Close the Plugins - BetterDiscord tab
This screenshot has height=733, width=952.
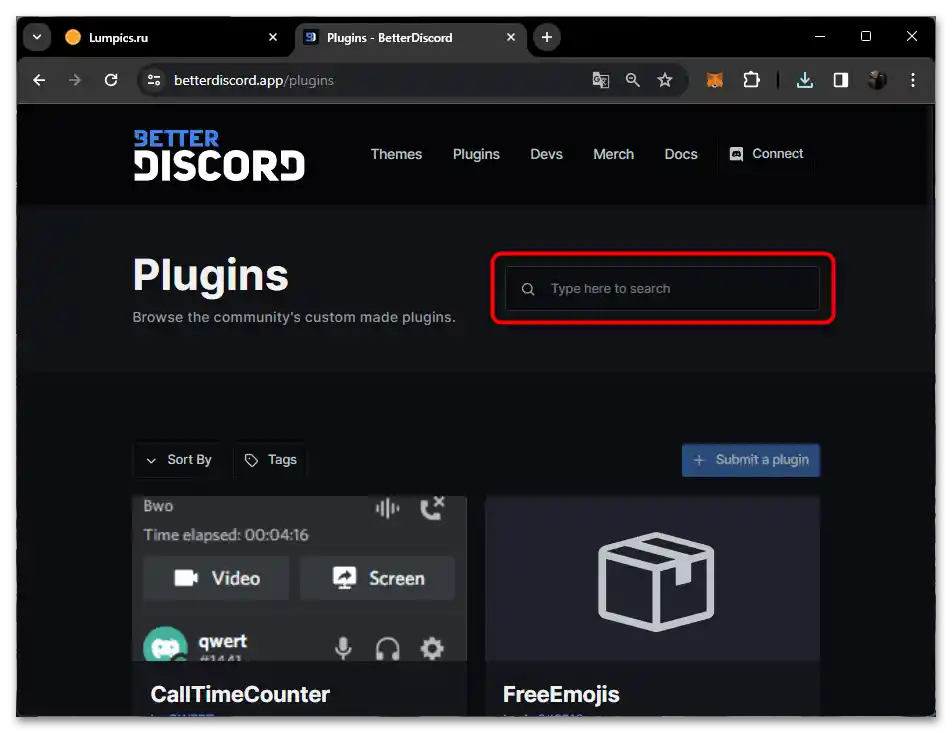point(511,37)
